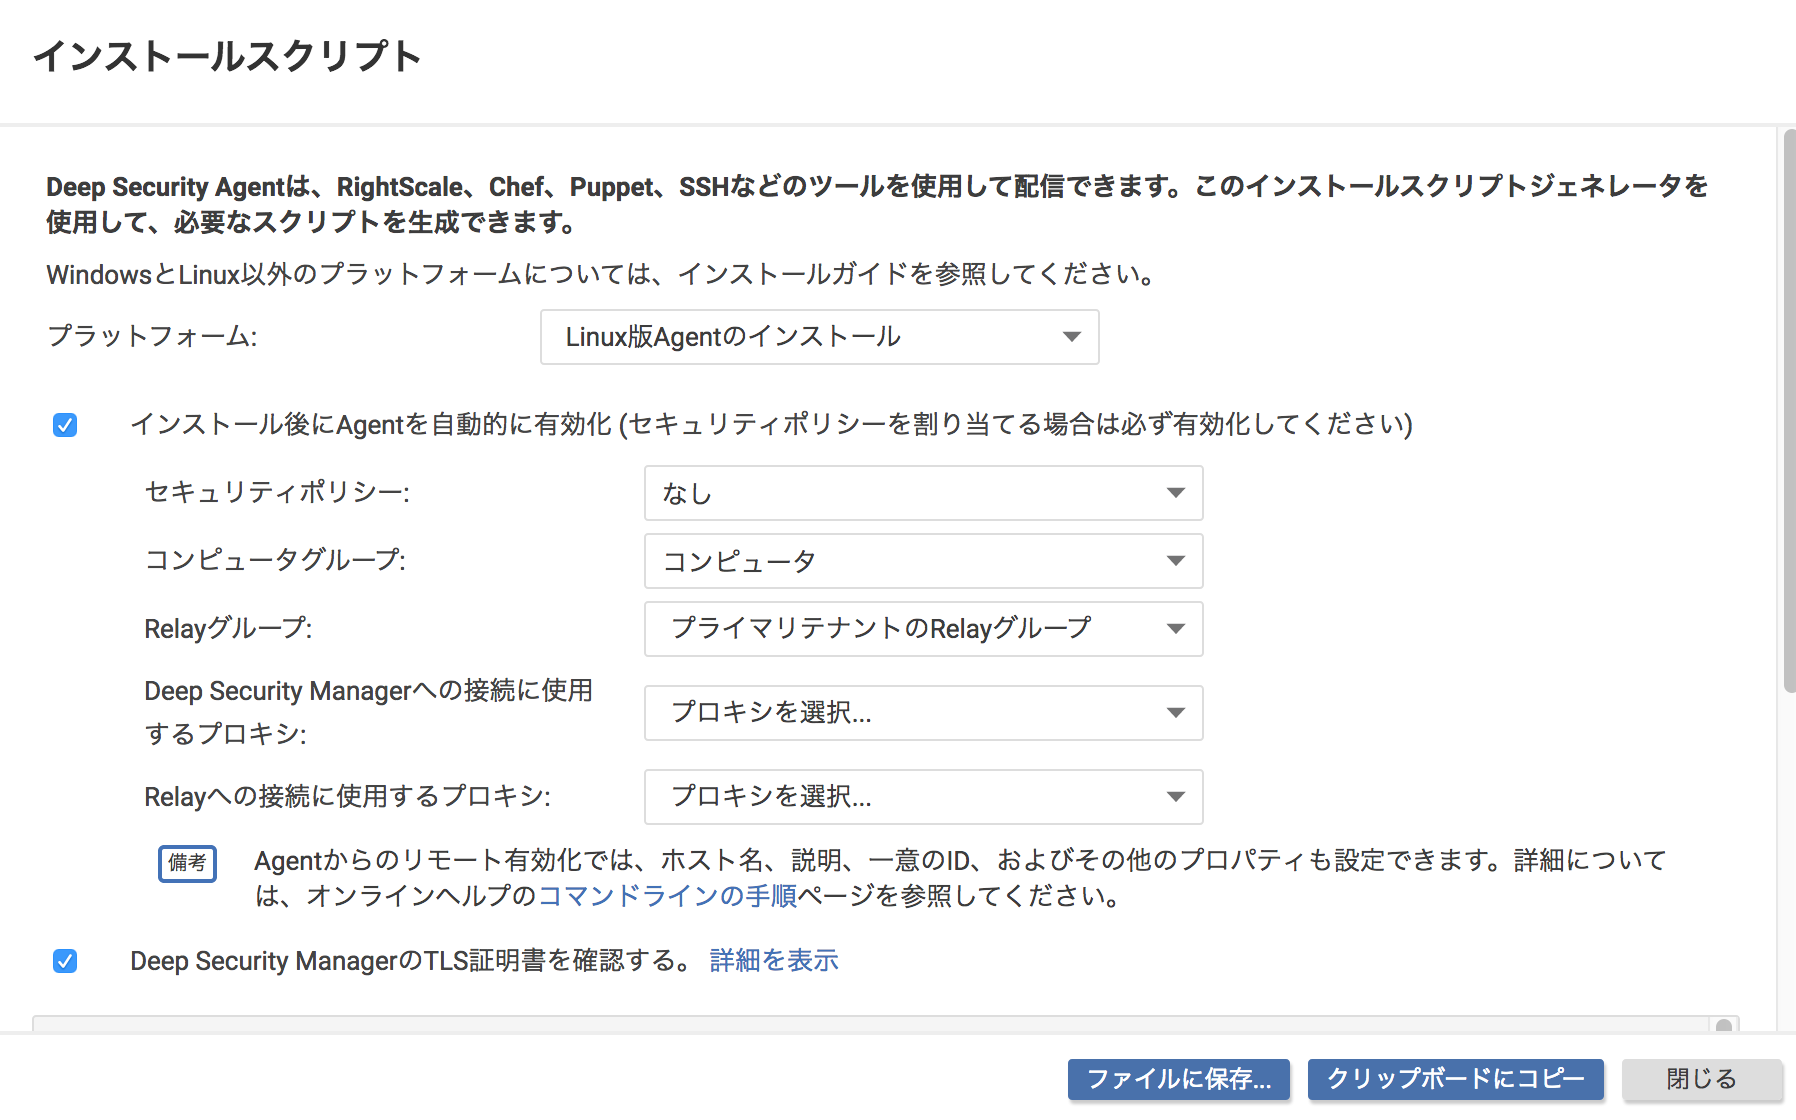Click the ファイルに保存... button

[x=1179, y=1079]
